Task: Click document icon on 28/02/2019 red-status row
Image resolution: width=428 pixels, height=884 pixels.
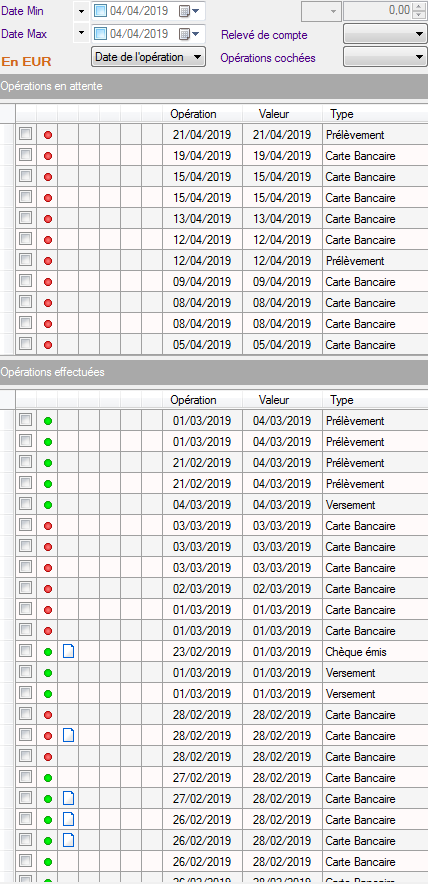Action: pos(68,735)
